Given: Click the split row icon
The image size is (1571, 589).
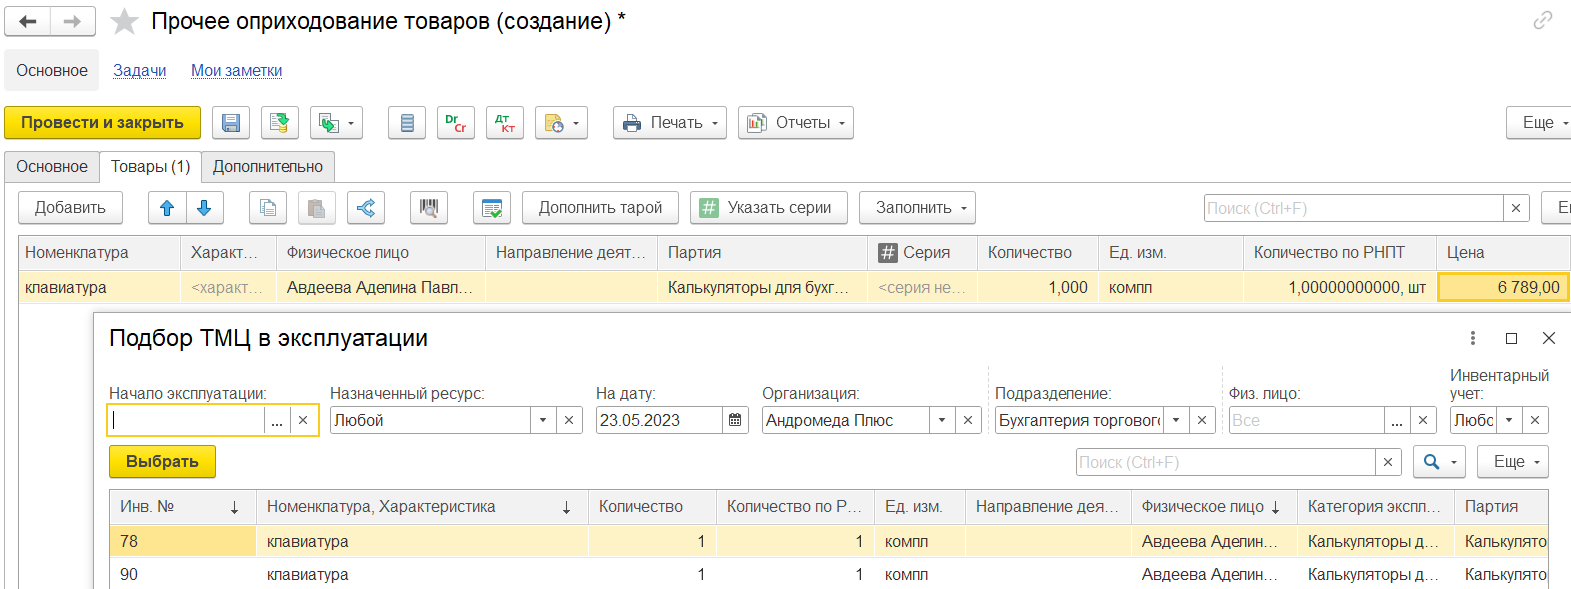Looking at the screenshot, I should pyautogui.click(x=366, y=208).
